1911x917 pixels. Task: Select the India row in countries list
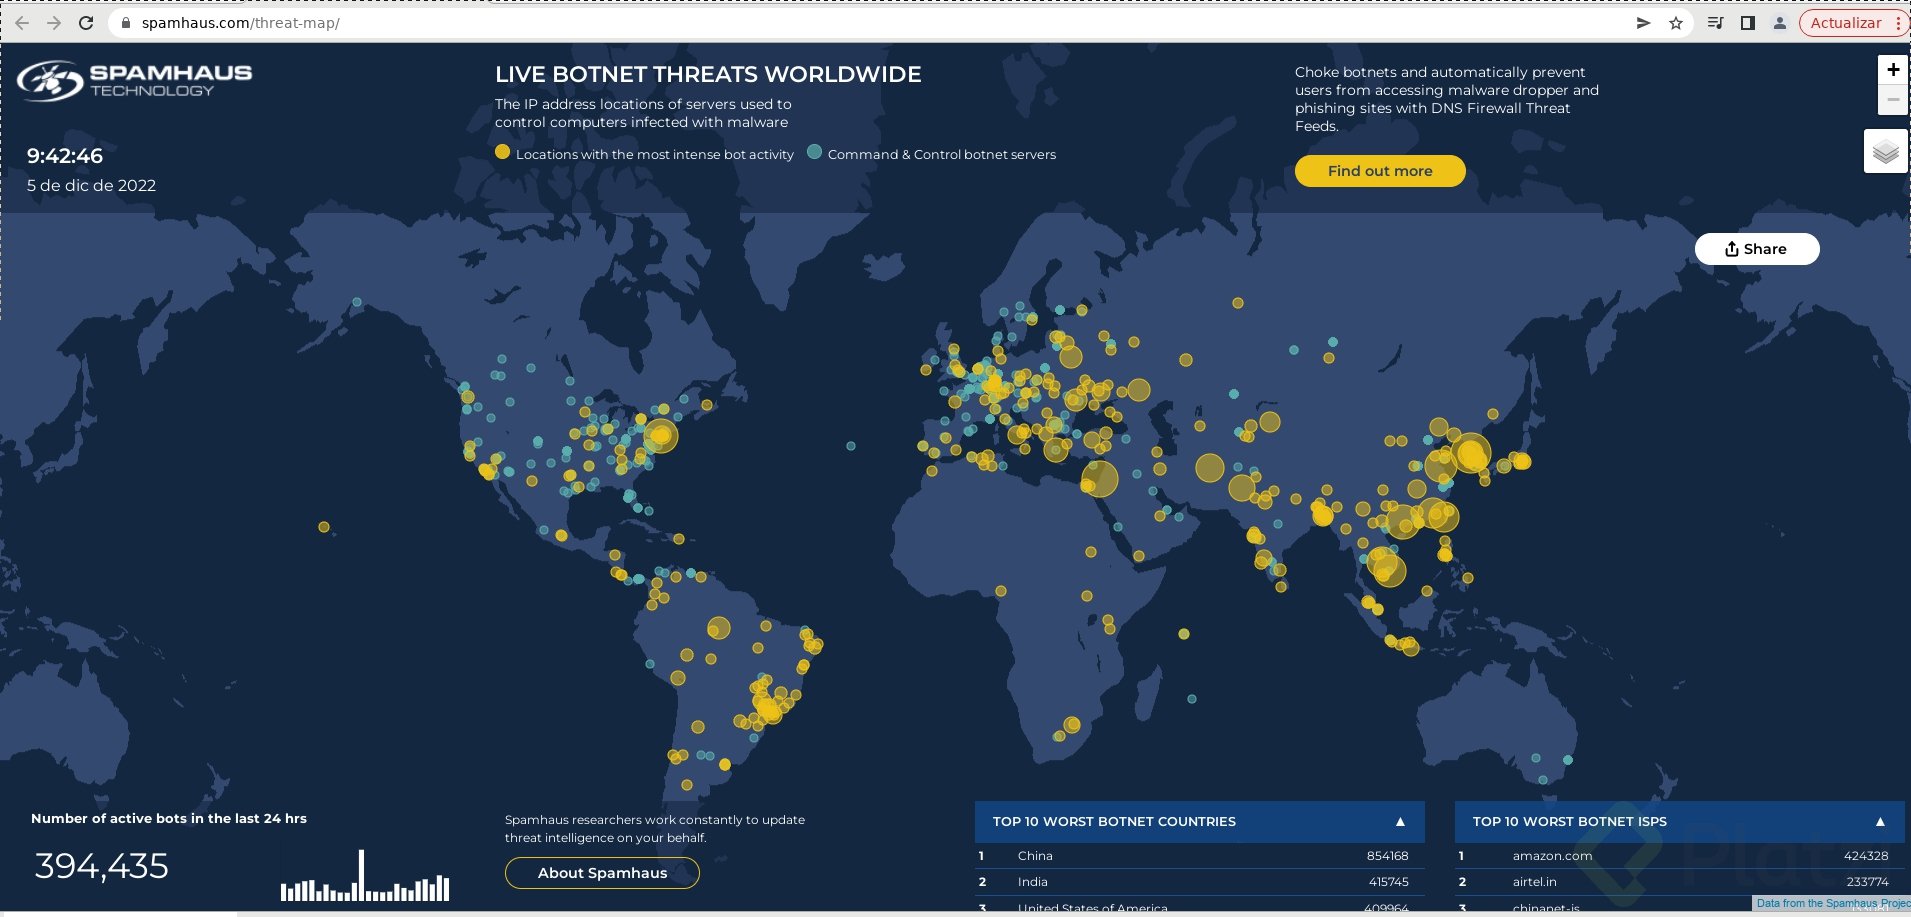pos(1199,882)
